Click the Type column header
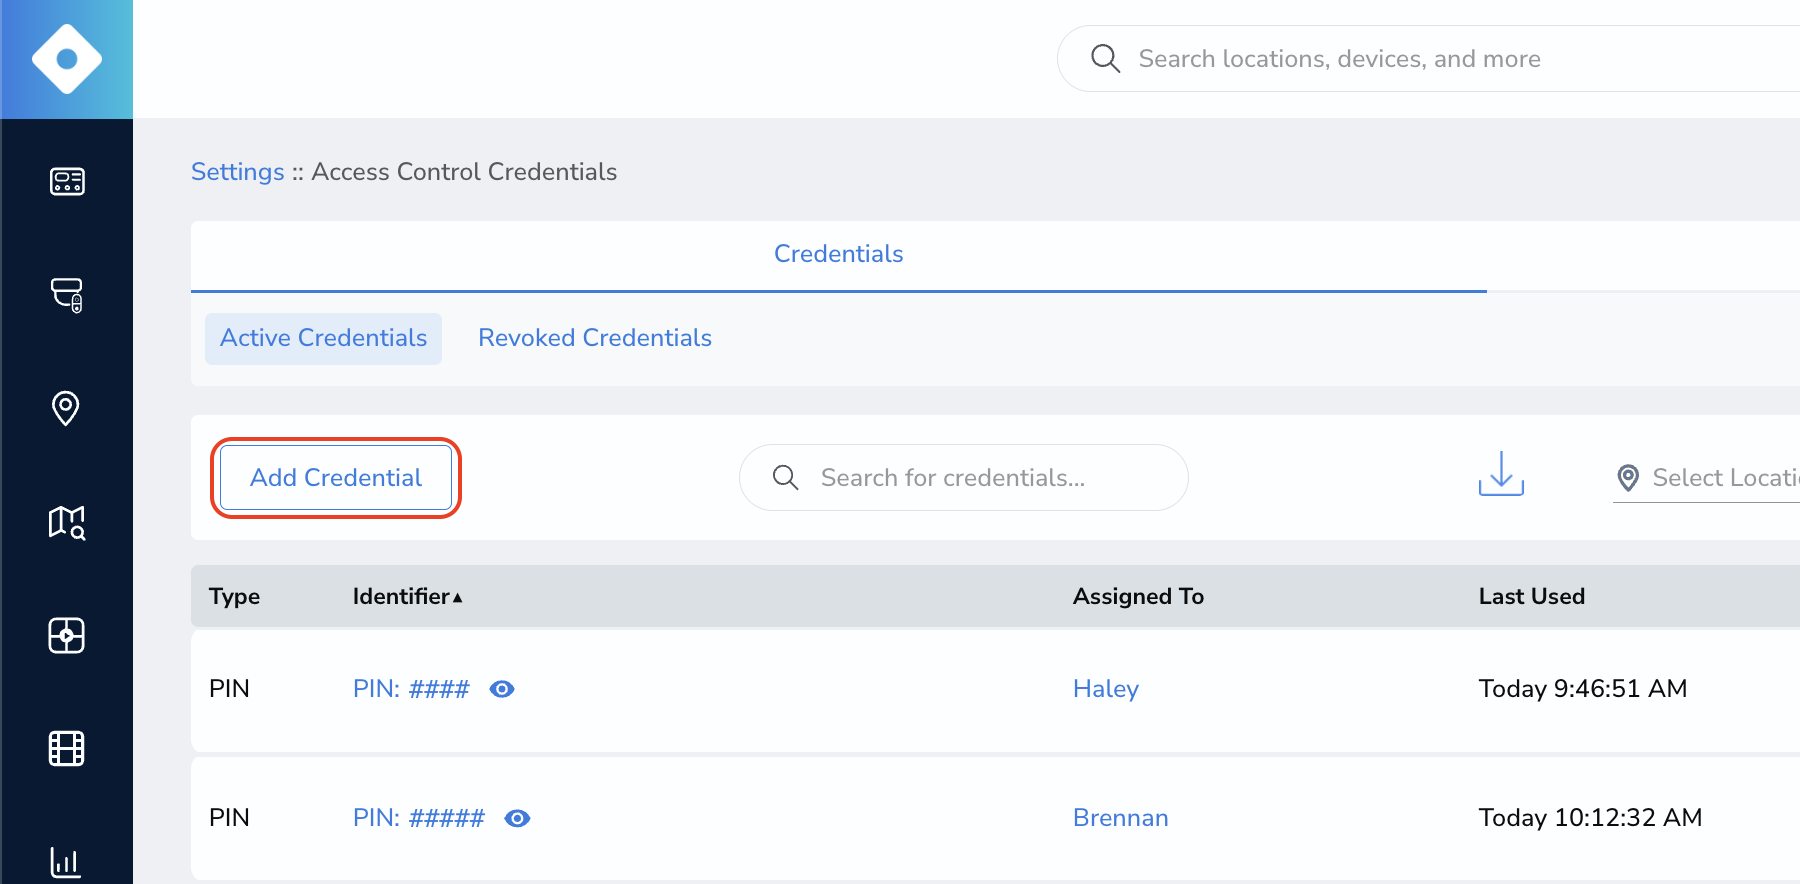Screen dimensions: 1800x884 pyautogui.click(x=234, y=596)
